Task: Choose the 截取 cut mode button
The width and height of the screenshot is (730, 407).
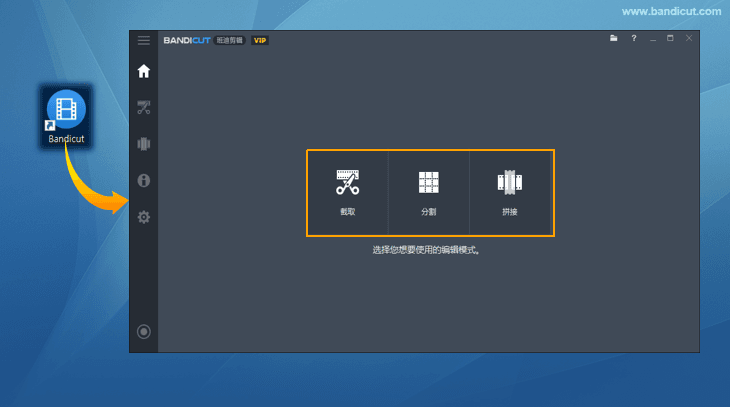Action: 348,193
